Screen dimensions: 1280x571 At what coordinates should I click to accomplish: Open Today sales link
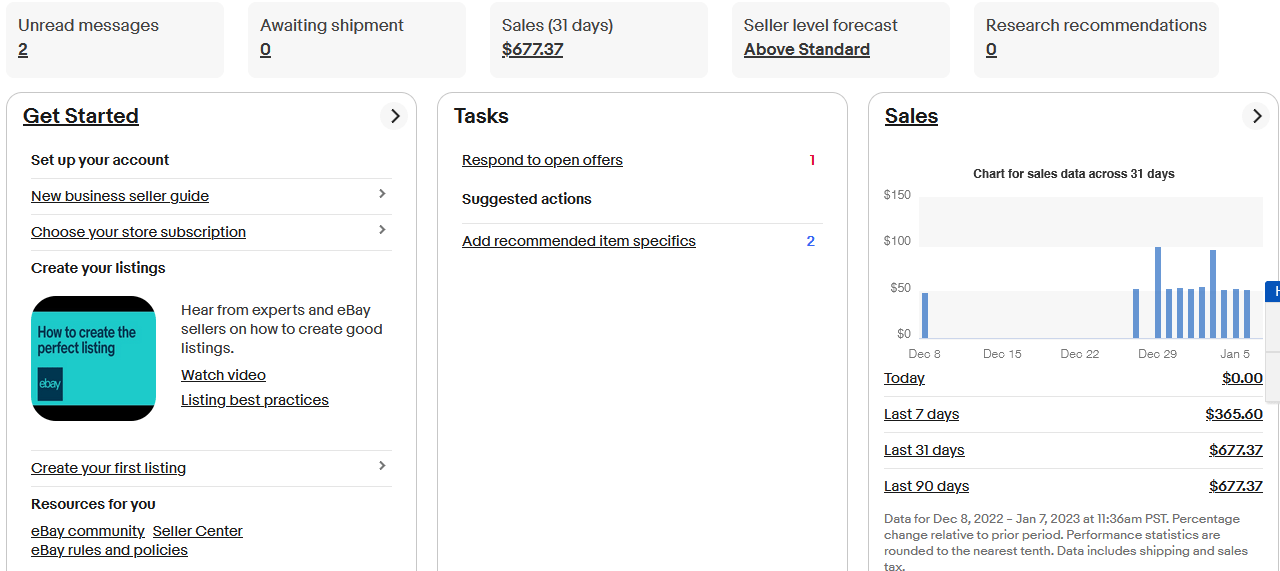[x=904, y=378]
